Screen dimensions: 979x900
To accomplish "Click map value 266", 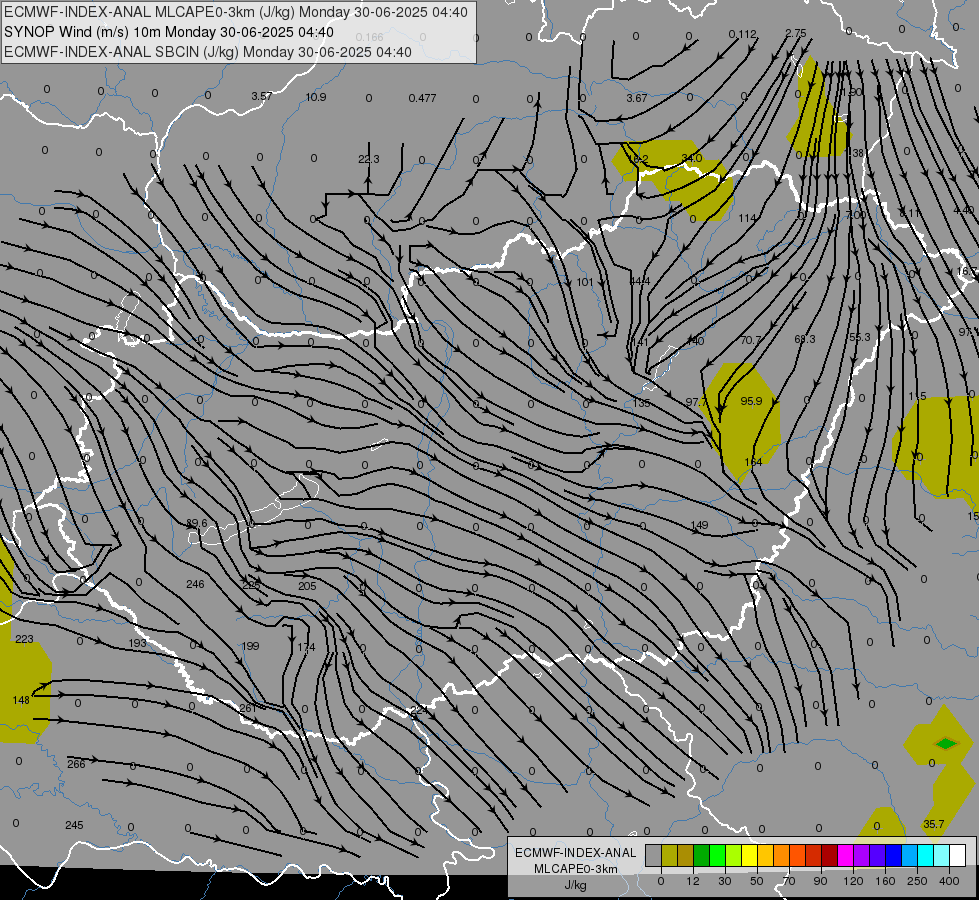I will [76, 764].
